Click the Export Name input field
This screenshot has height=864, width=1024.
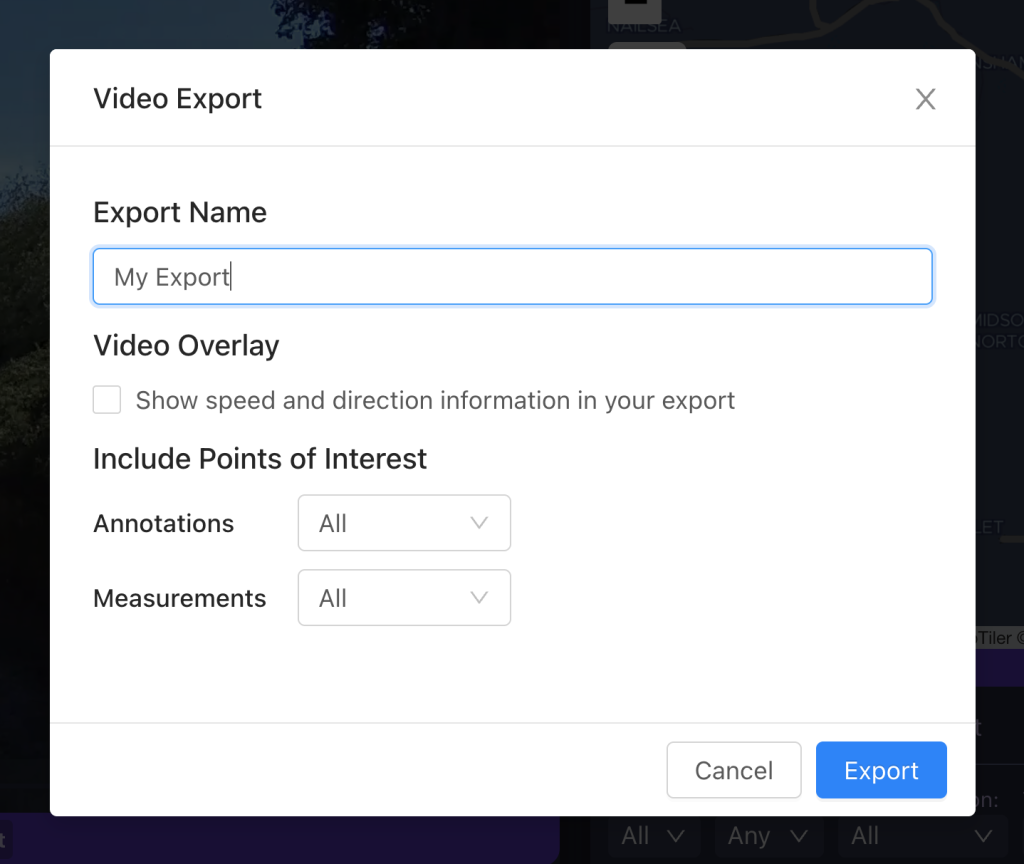513,276
